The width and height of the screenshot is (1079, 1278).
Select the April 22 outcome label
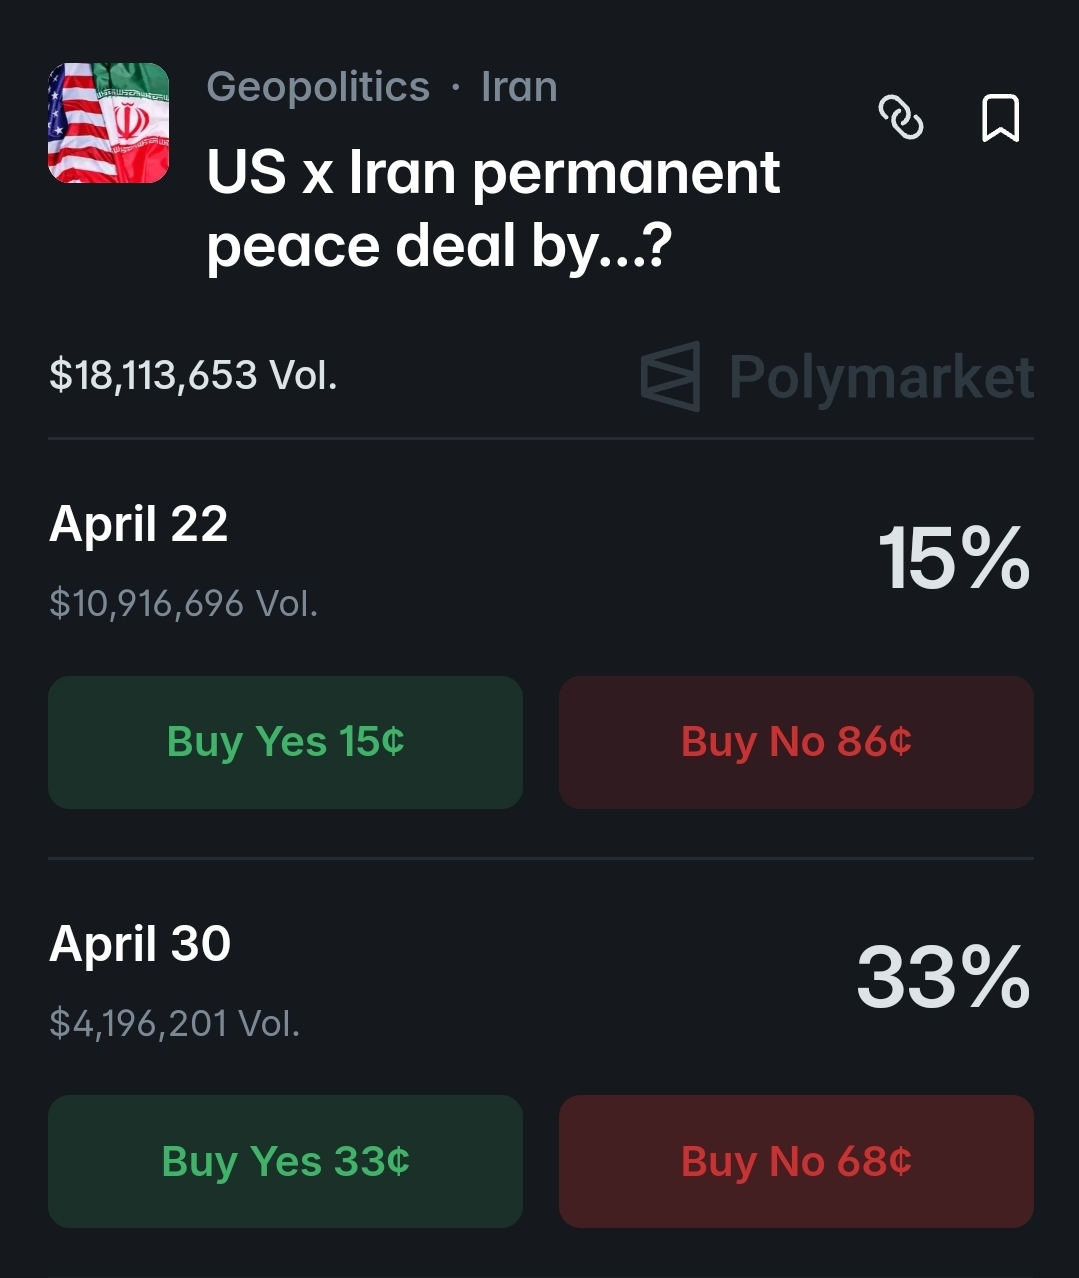pos(139,524)
